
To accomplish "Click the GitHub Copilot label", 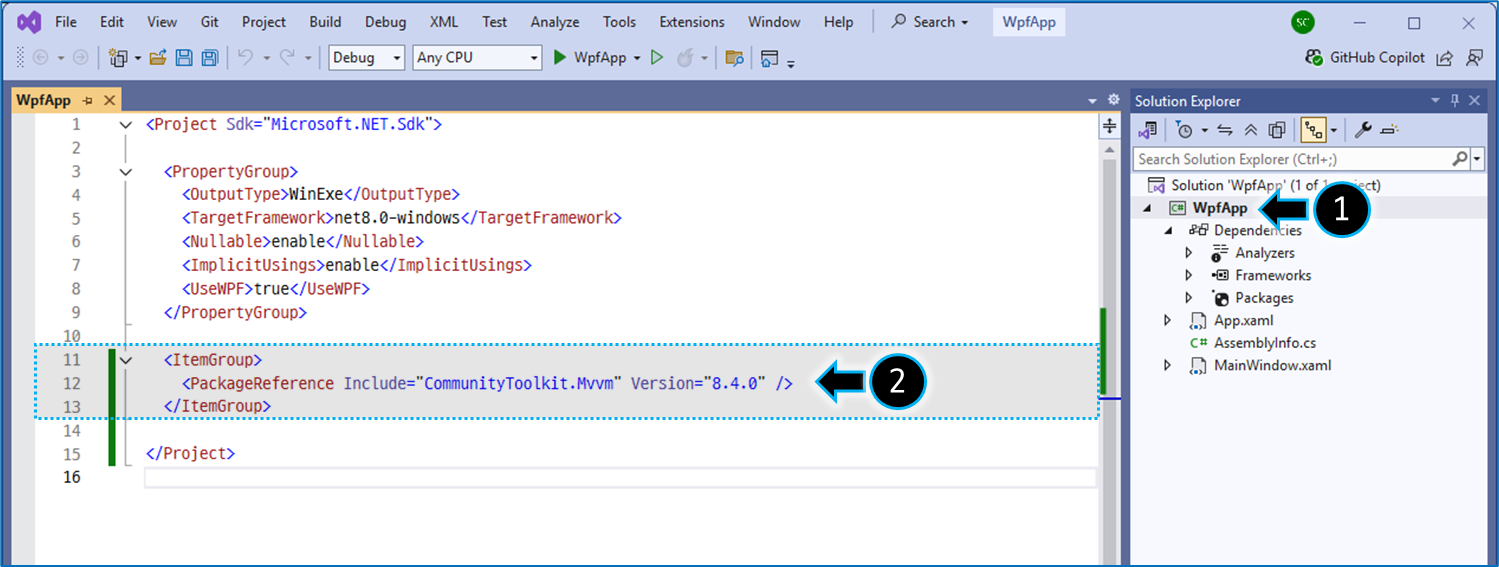I will [1377, 58].
